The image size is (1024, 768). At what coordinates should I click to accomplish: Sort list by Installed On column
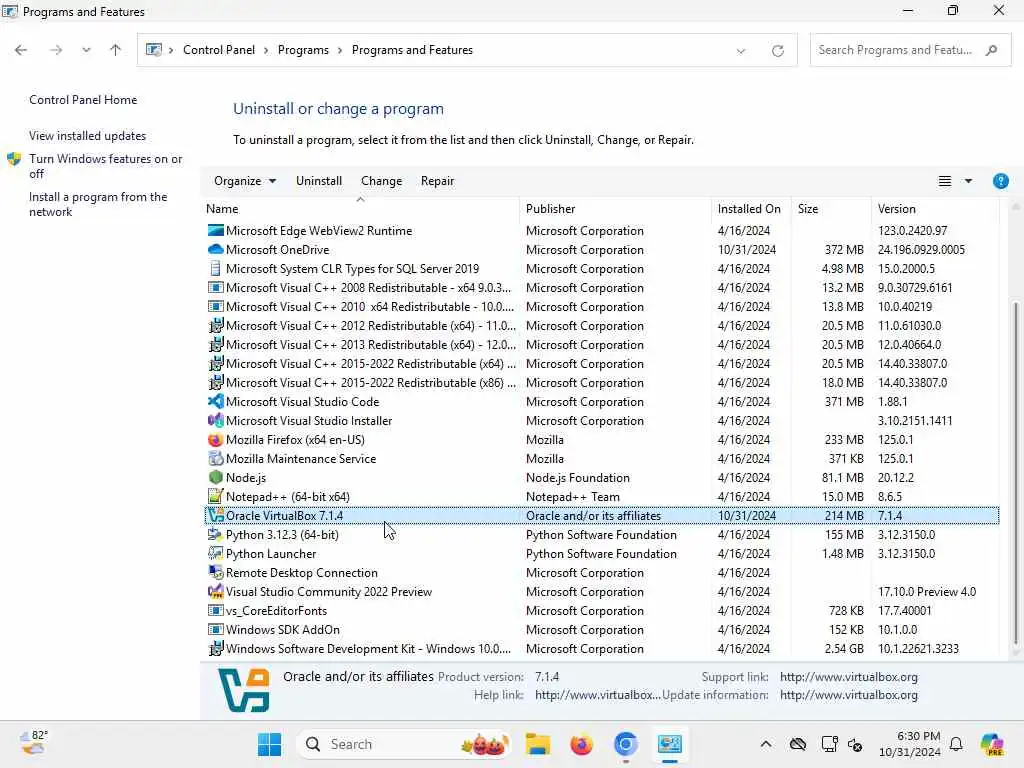coord(751,209)
